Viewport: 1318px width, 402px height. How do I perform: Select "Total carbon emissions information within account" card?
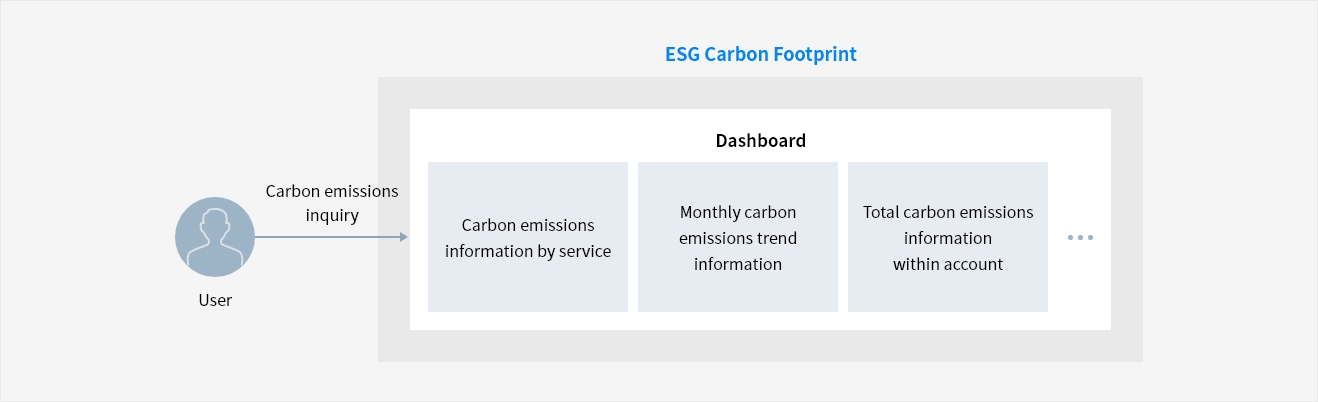[x=948, y=237]
